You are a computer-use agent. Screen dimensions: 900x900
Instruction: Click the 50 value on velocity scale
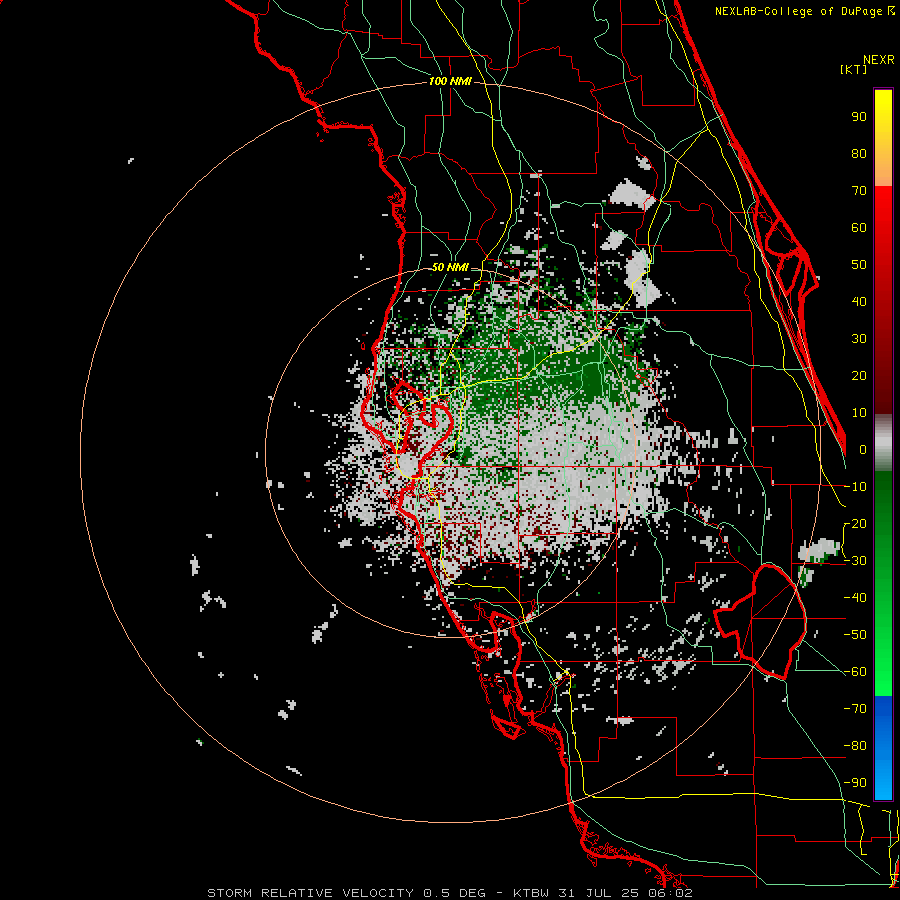click(859, 265)
